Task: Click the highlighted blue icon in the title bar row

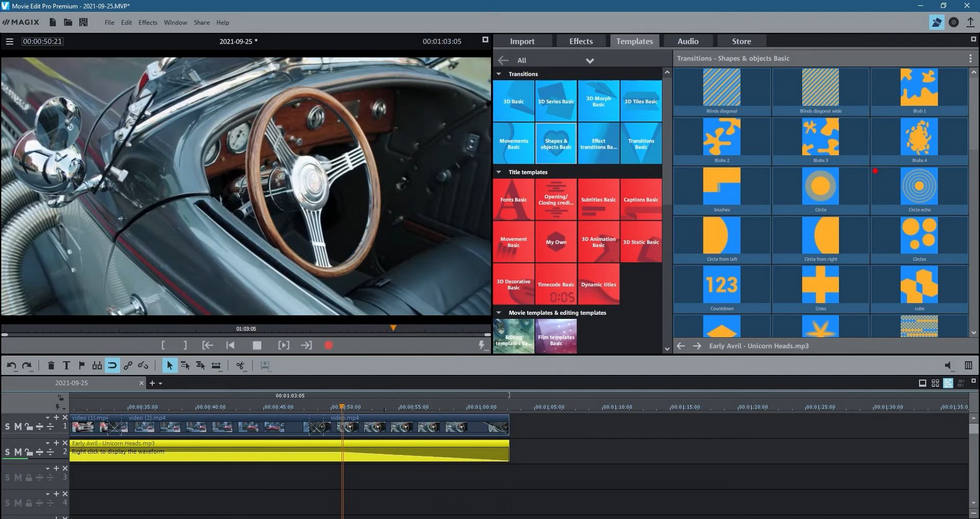Action: click(936, 23)
